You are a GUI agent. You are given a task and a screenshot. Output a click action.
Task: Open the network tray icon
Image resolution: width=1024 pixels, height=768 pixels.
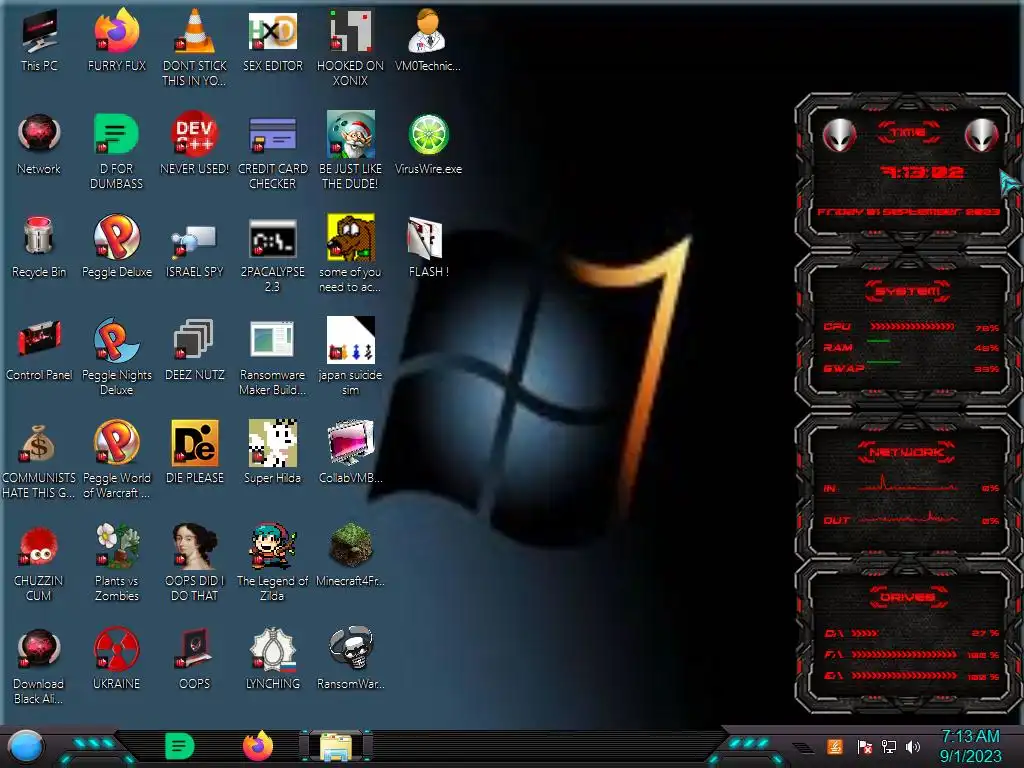(x=889, y=746)
